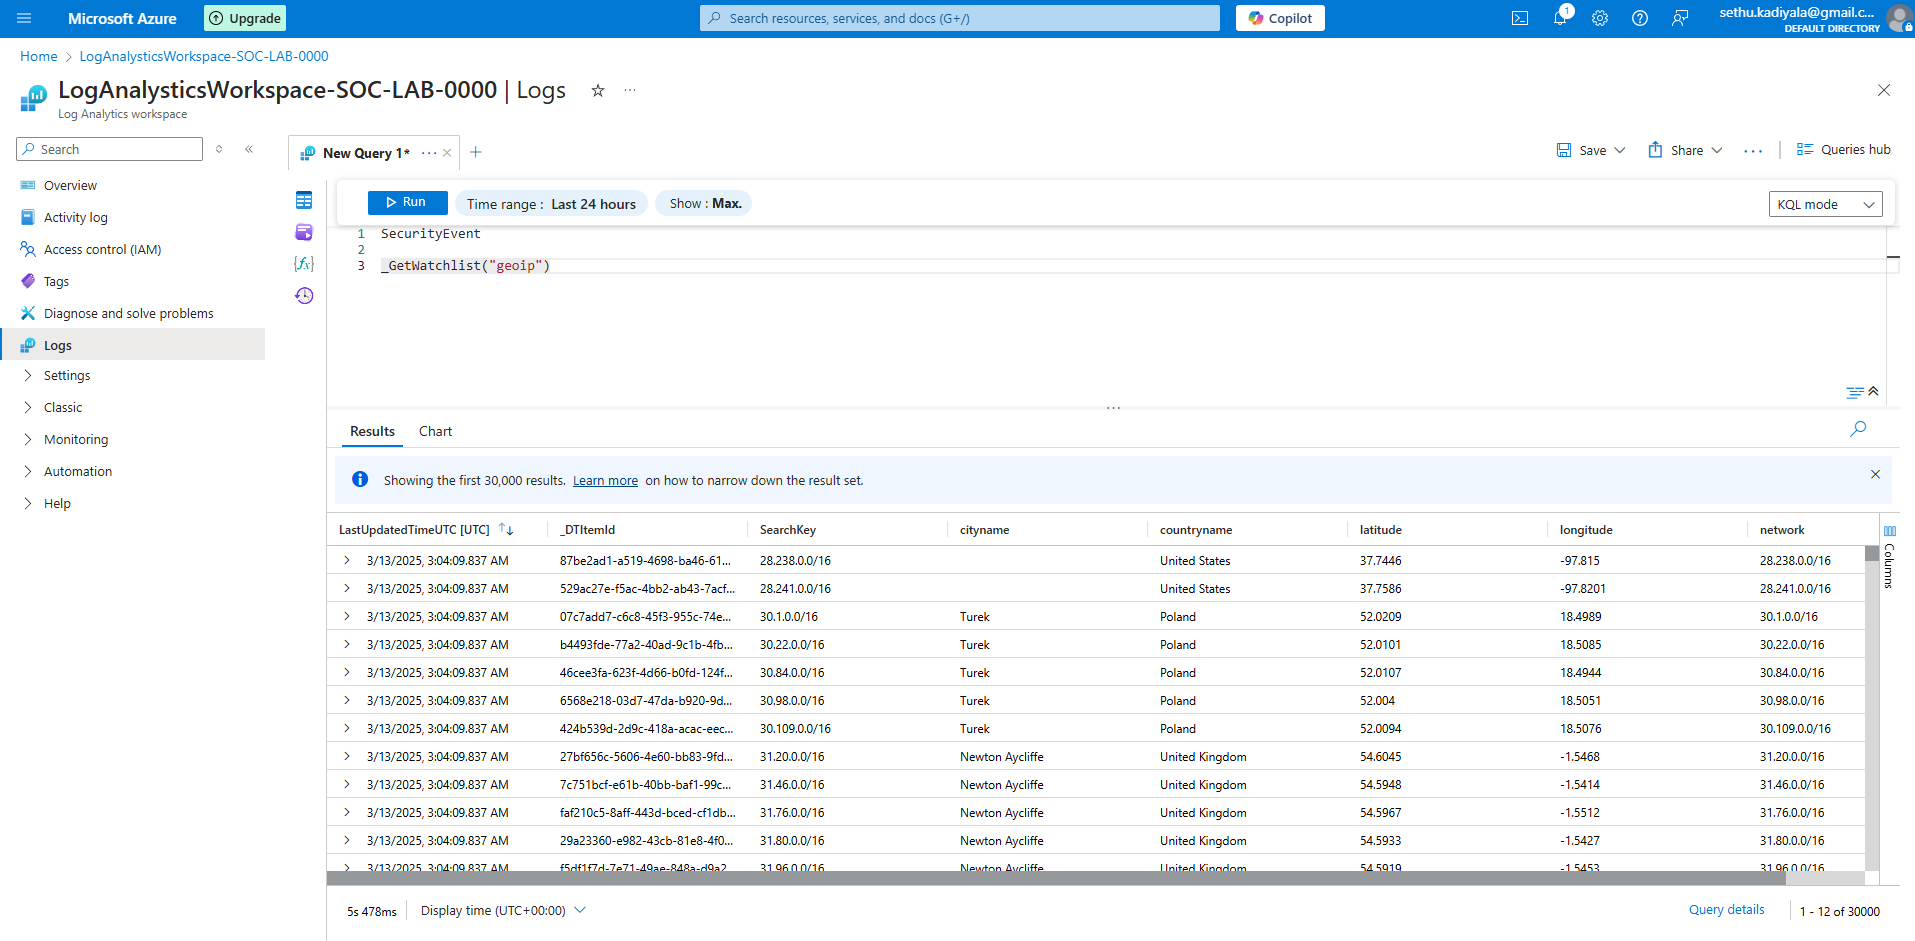Open Display time (UTC+00:00) dropdown

503,911
